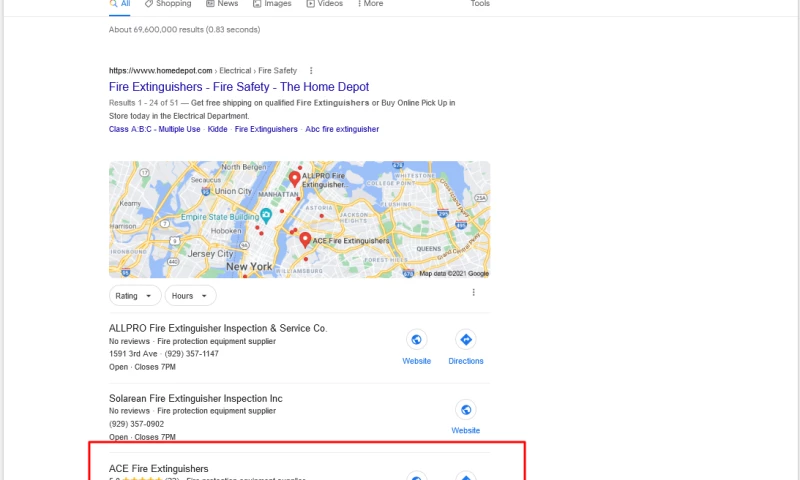This screenshot has width=800, height=480.
Task: Click the ALLPRO red map pin
Action: pos(294,179)
